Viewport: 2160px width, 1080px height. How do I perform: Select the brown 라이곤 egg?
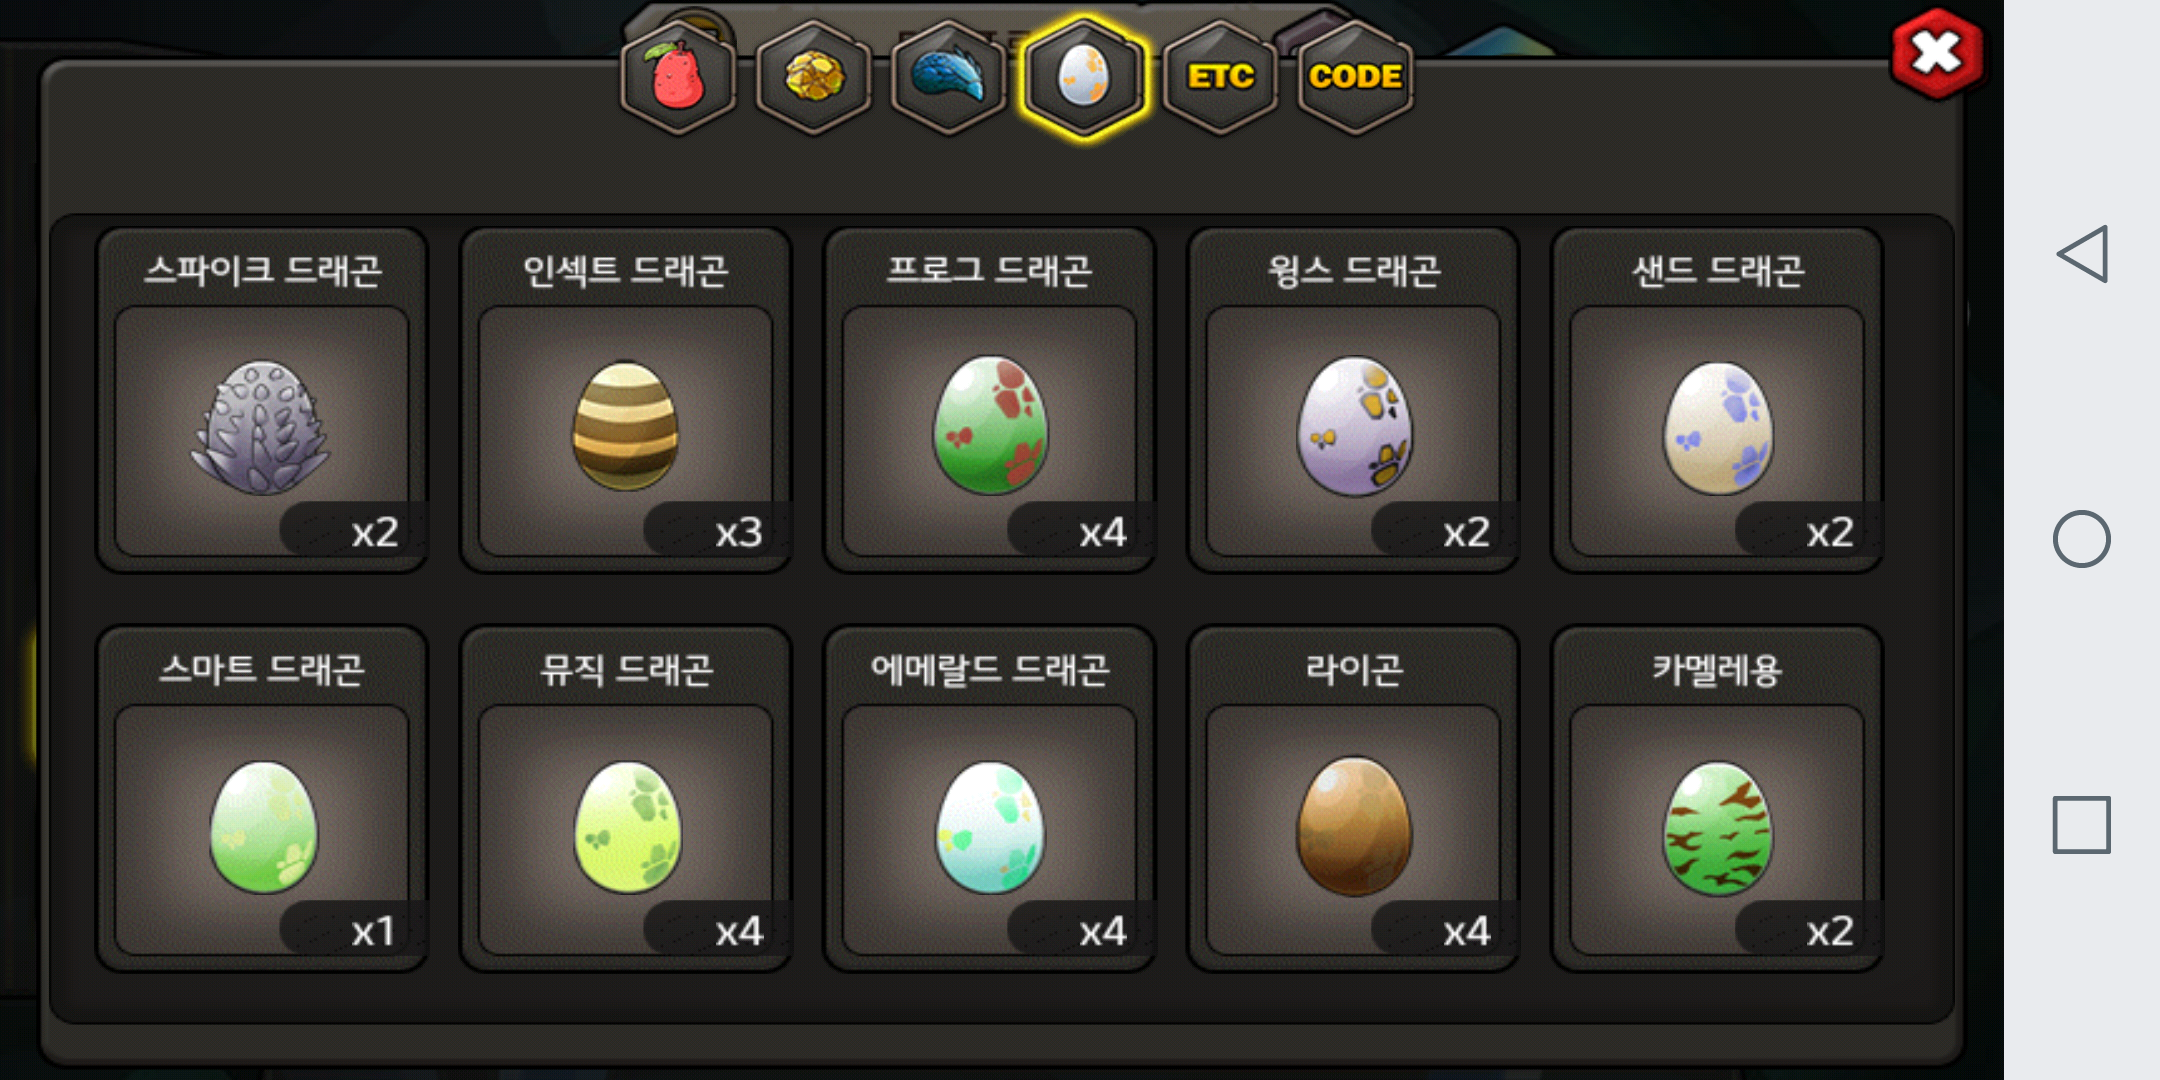[1354, 799]
